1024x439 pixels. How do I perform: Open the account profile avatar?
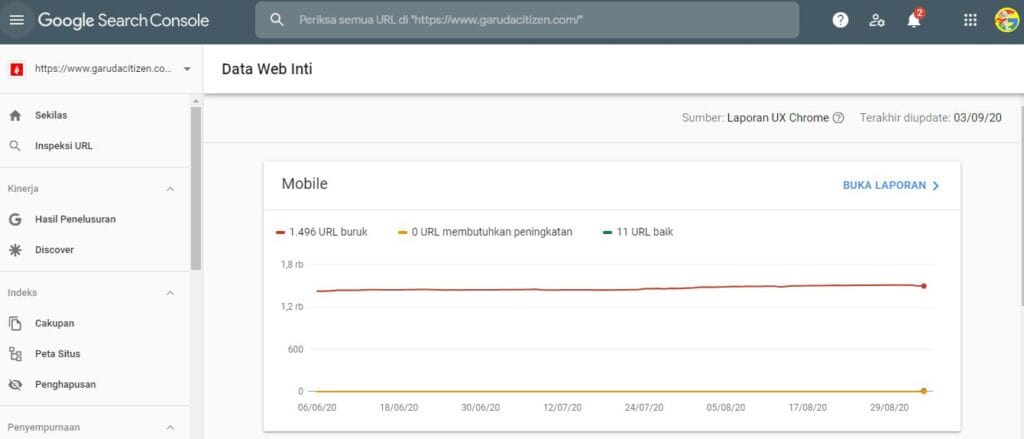tap(1006, 20)
